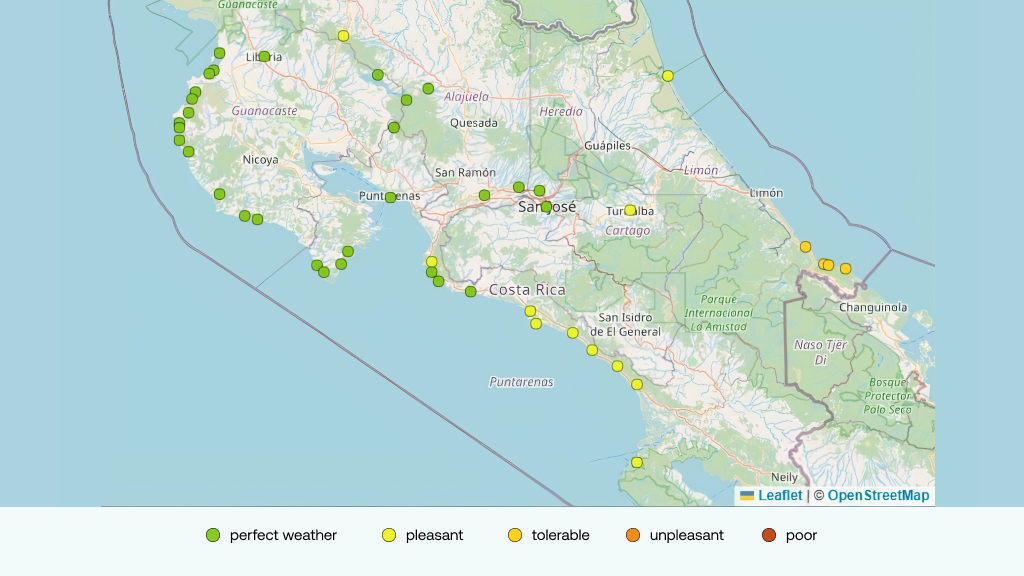Click the green perfect weather legend dot
The width and height of the screenshot is (1024, 576).
[213, 536]
